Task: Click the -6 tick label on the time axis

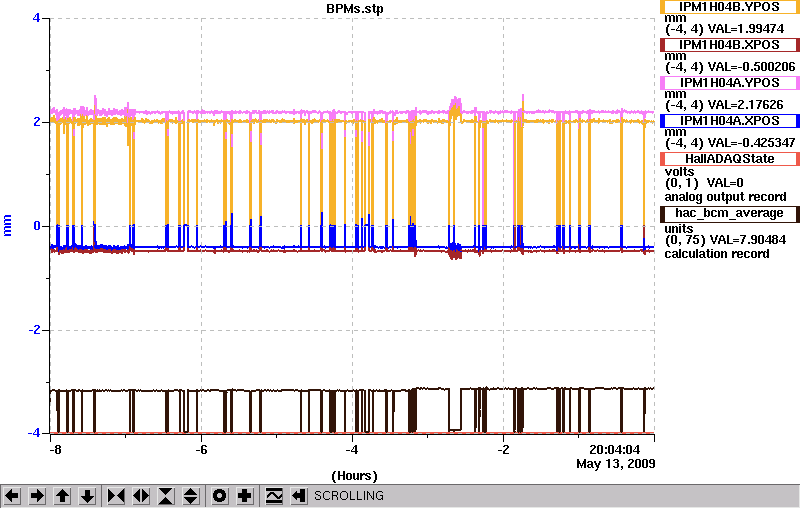Action: click(x=201, y=450)
